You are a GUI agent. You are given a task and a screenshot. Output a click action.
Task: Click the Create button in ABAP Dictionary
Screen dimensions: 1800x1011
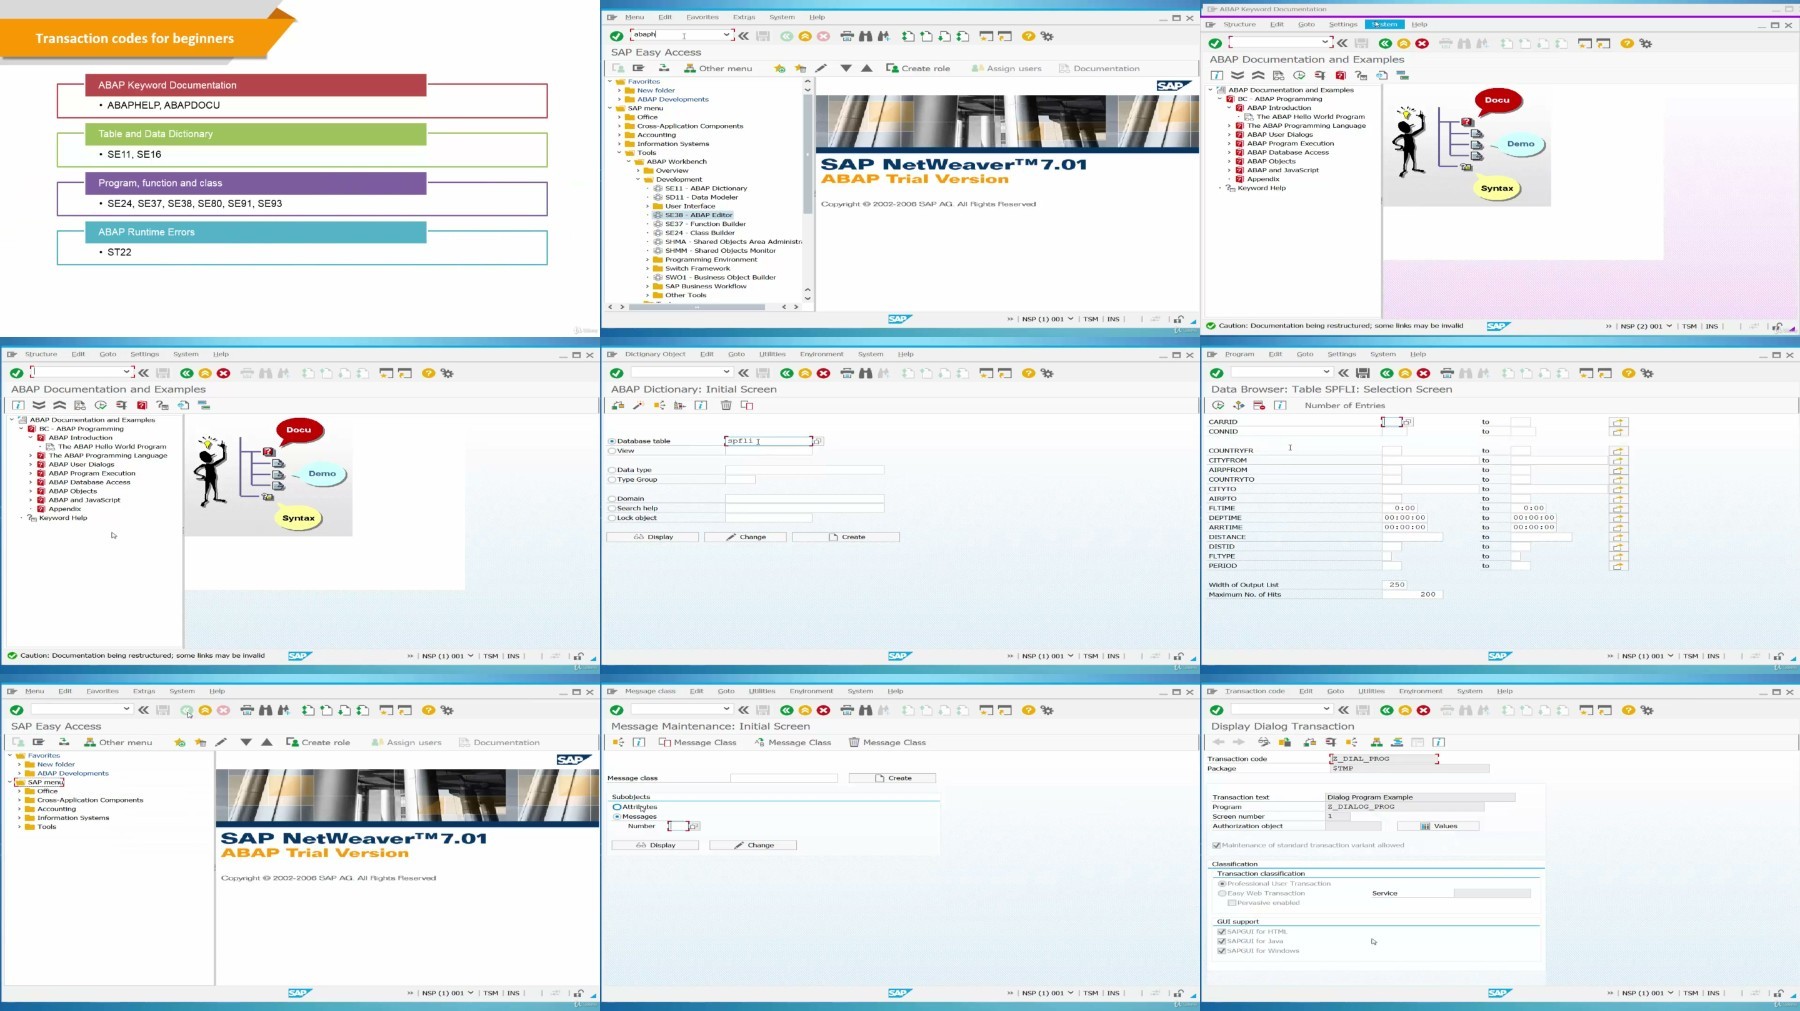click(x=846, y=537)
